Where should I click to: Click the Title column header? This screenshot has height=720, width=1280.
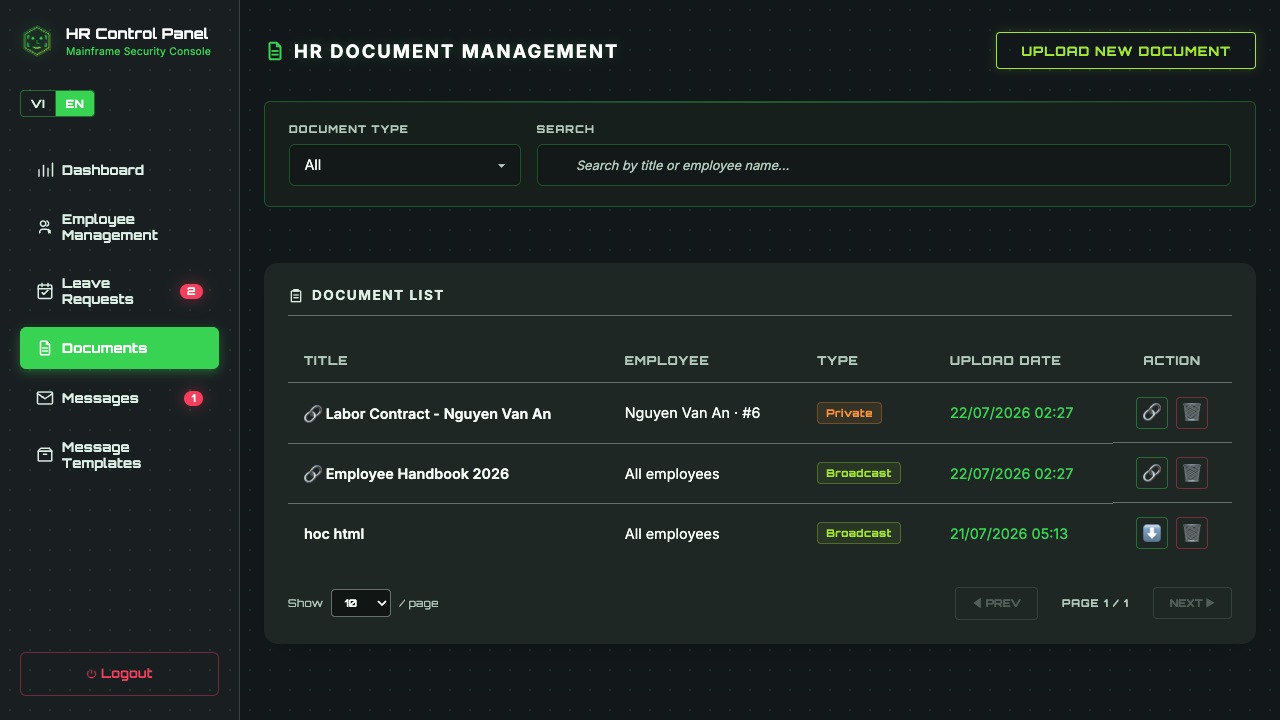pos(326,360)
